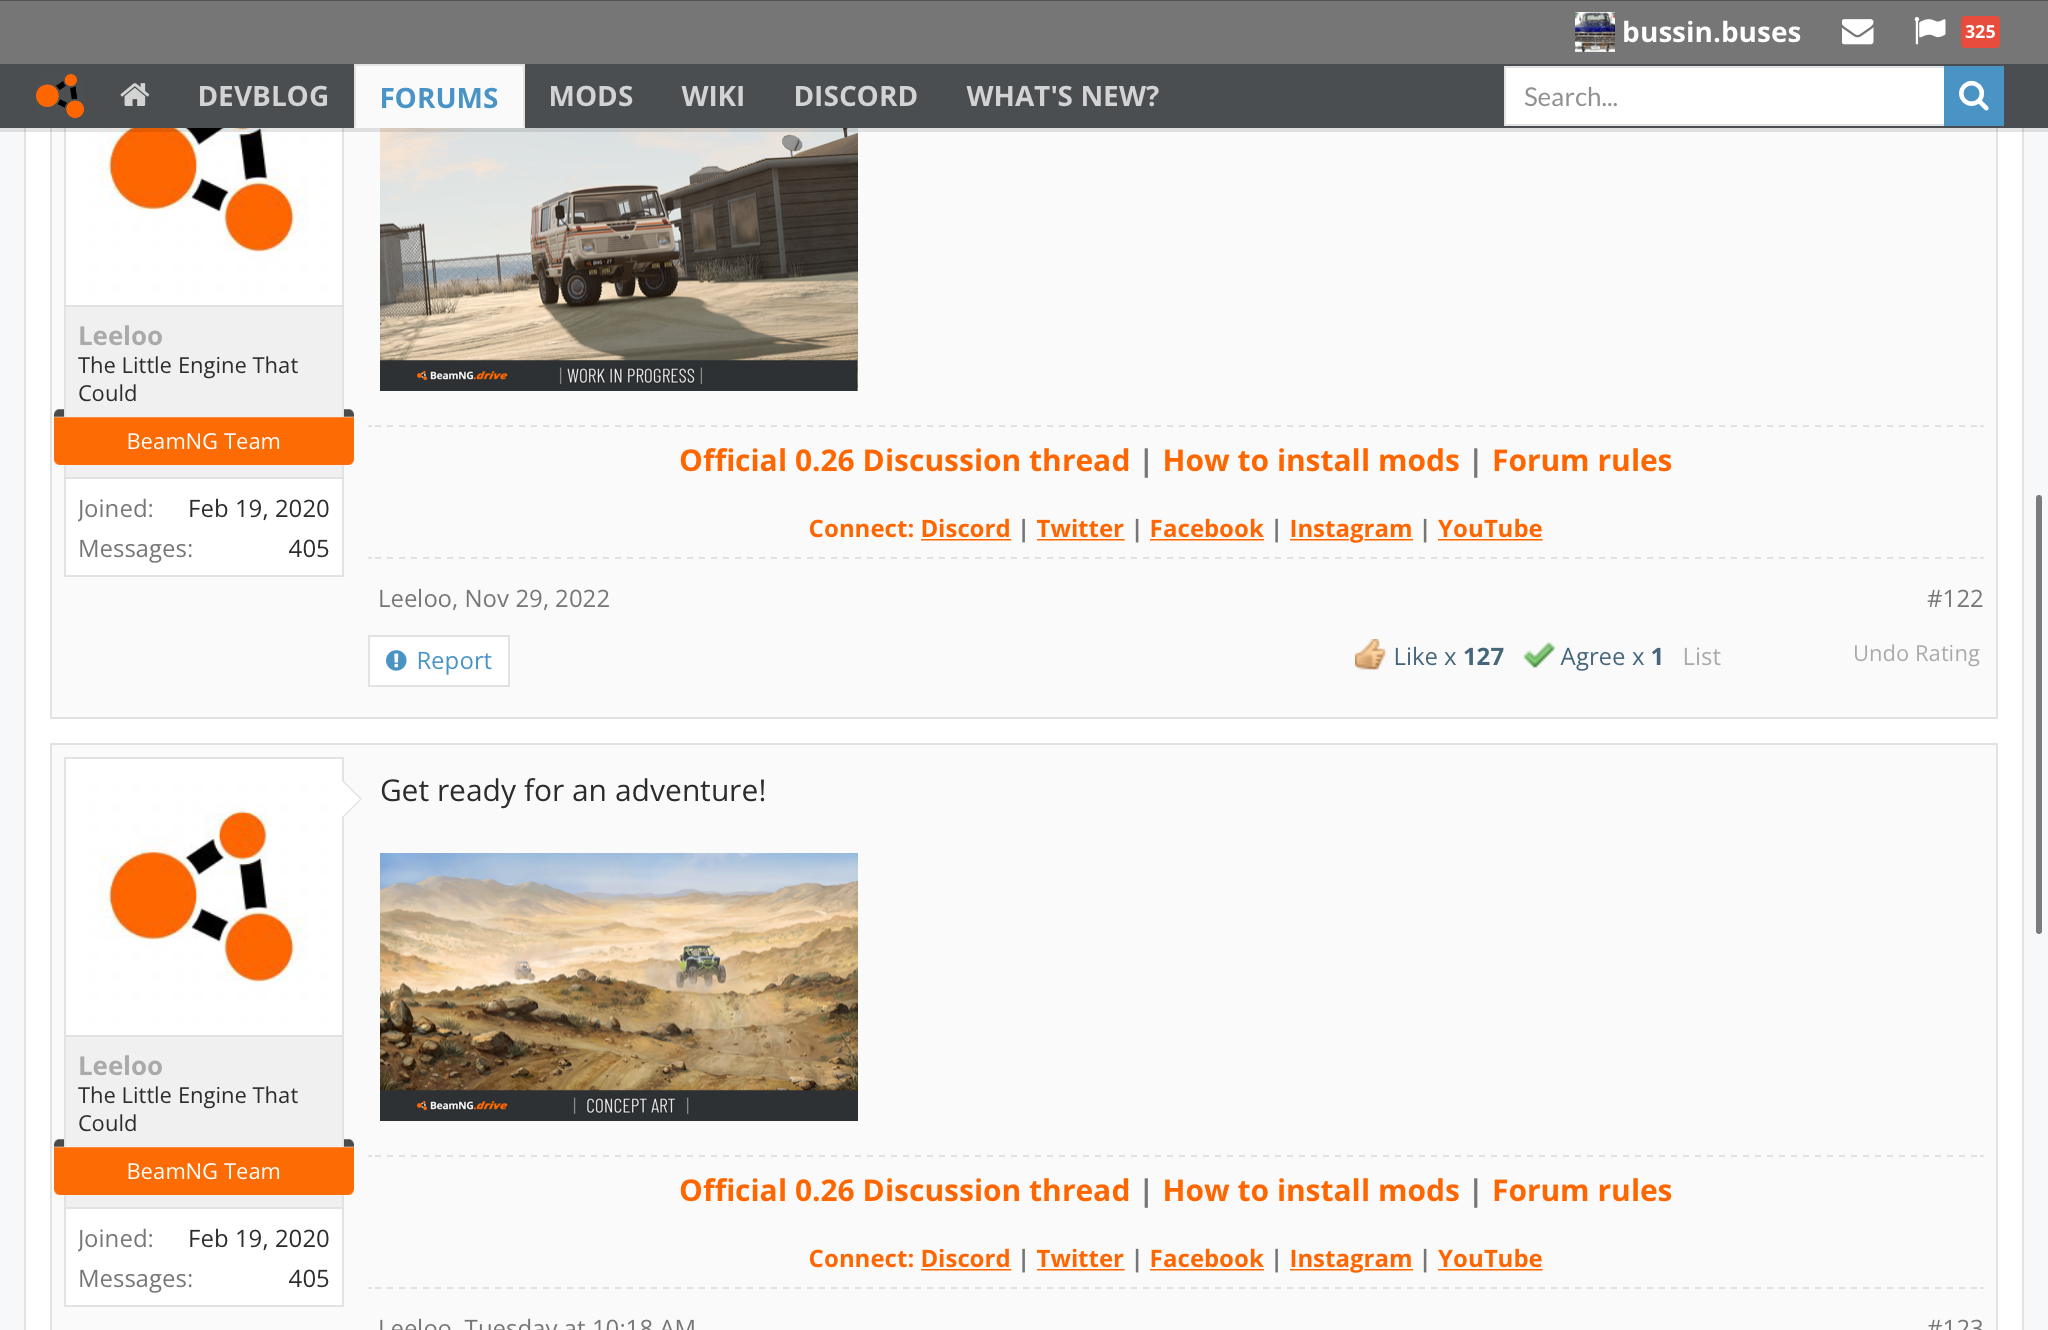The width and height of the screenshot is (2048, 1330).
Task: Open the work in progress truck image
Action: [x=619, y=259]
